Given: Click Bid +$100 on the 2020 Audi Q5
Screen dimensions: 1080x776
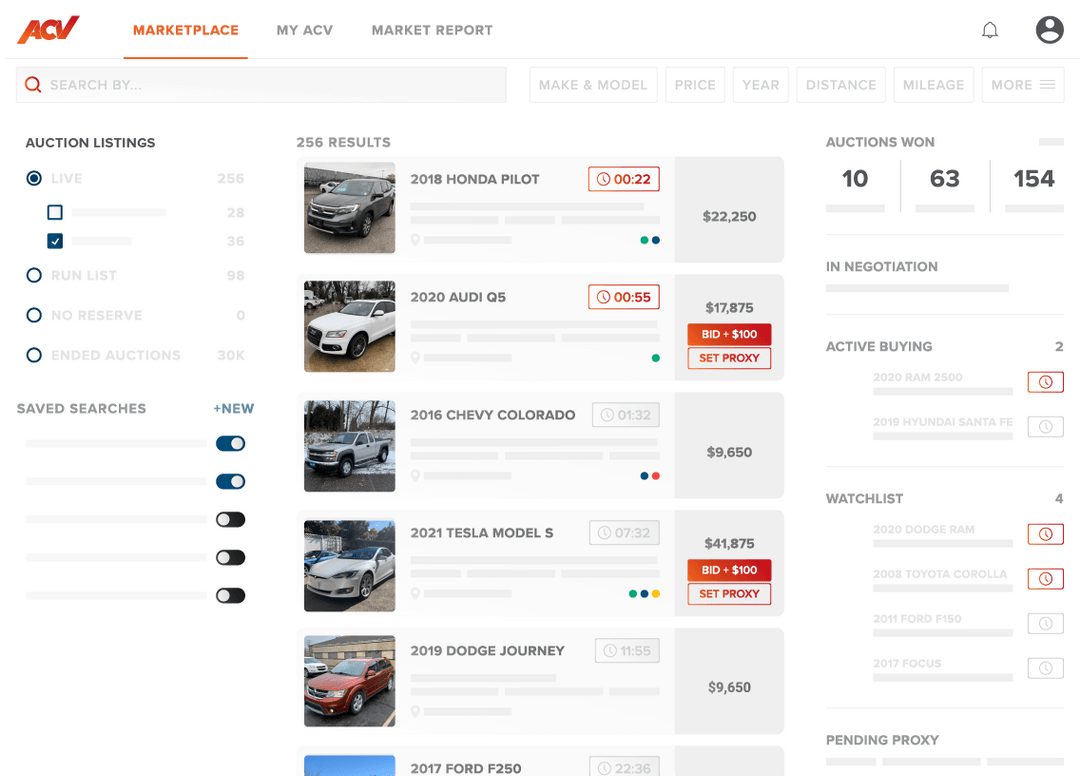Looking at the screenshot, I should tap(729, 335).
